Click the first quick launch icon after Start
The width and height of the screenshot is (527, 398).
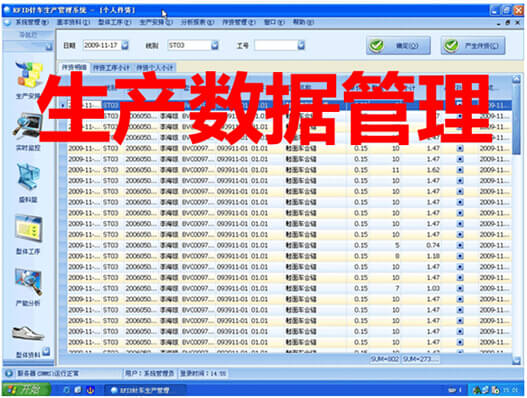tap(67, 390)
